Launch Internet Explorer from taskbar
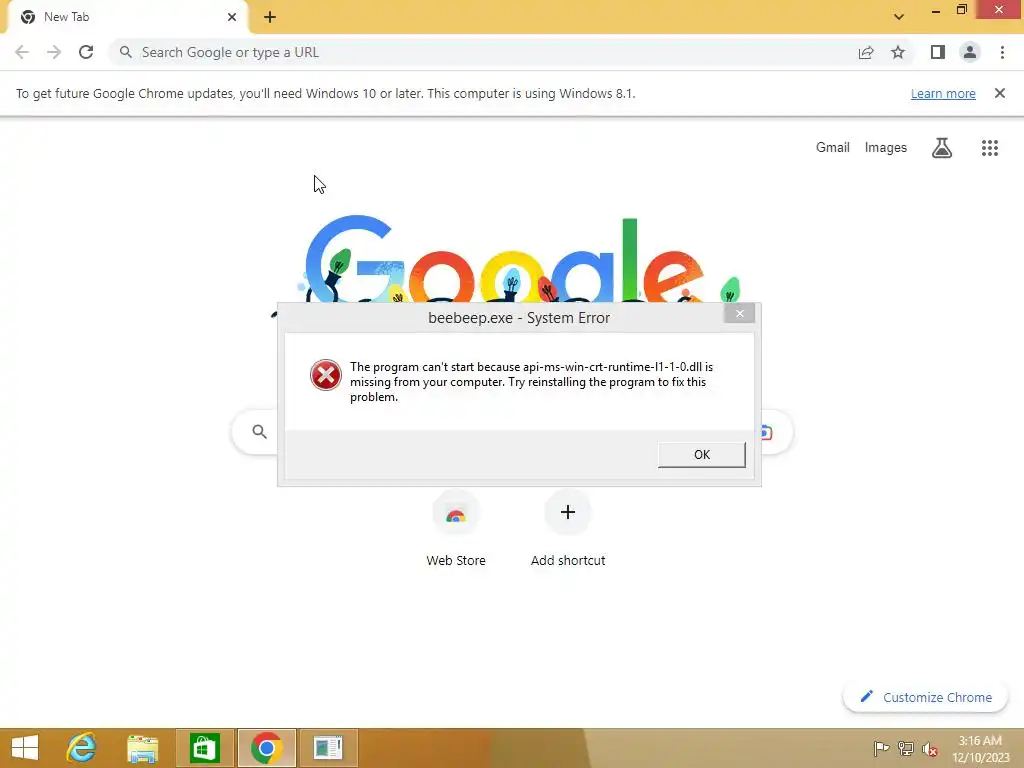 [x=82, y=748]
